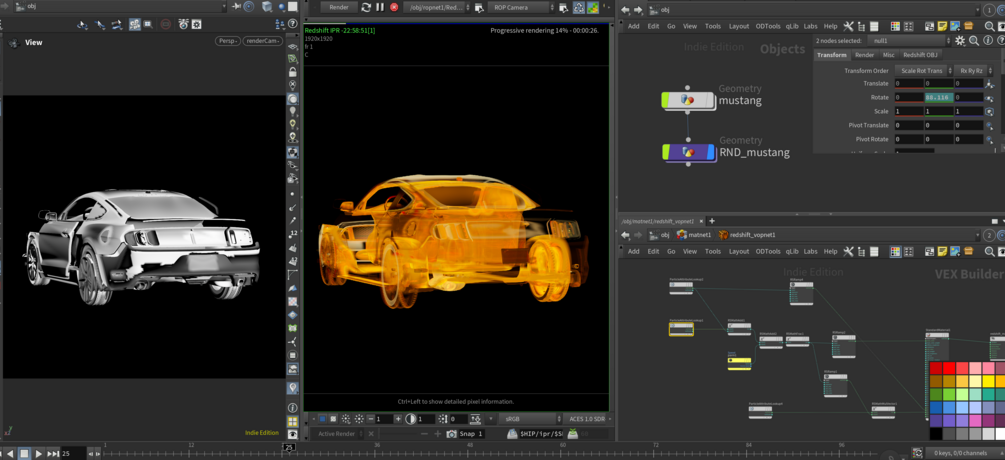Stop the render with the red icon
The height and width of the screenshot is (460, 1005).
394,7
